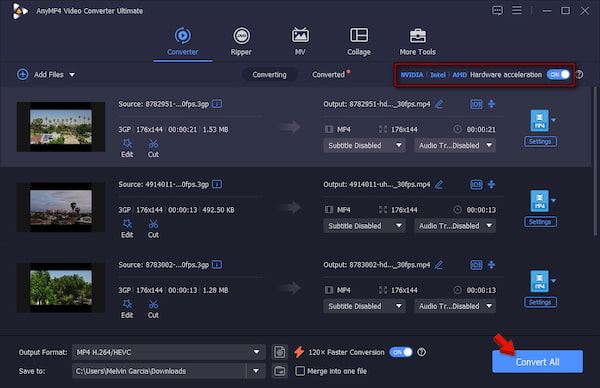Open More Tools tab
Screen dimensions: 600x388
(x=417, y=42)
